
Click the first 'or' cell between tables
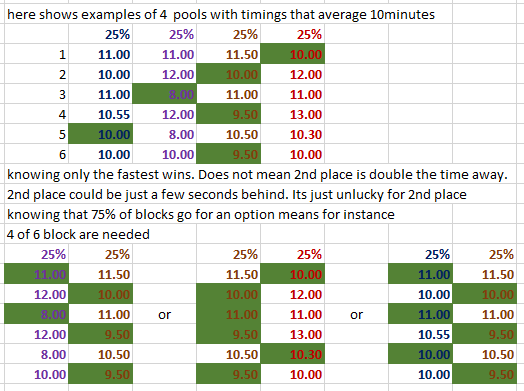coord(164,314)
